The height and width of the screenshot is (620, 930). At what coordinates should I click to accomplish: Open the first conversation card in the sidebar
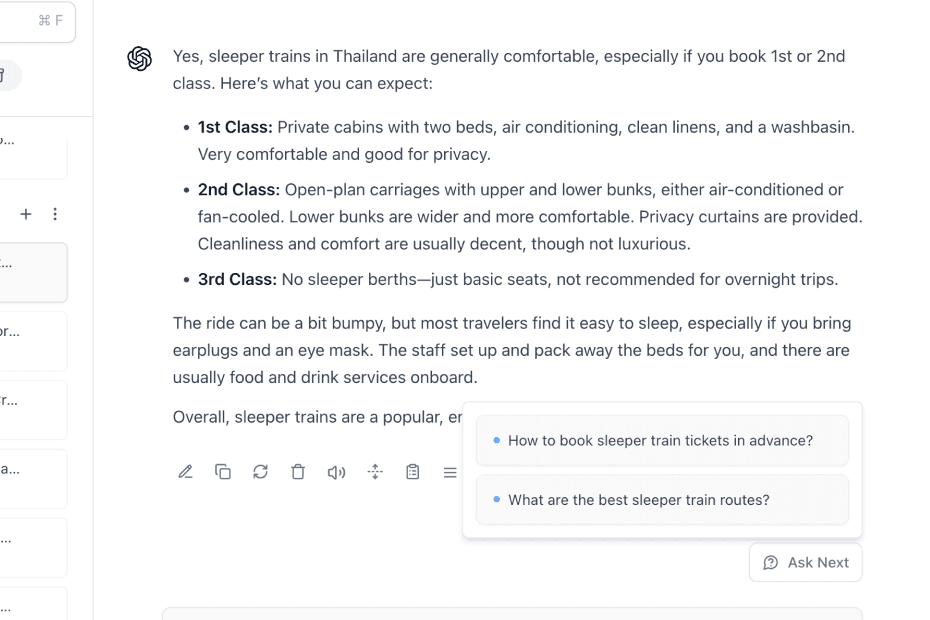[x=32, y=150]
